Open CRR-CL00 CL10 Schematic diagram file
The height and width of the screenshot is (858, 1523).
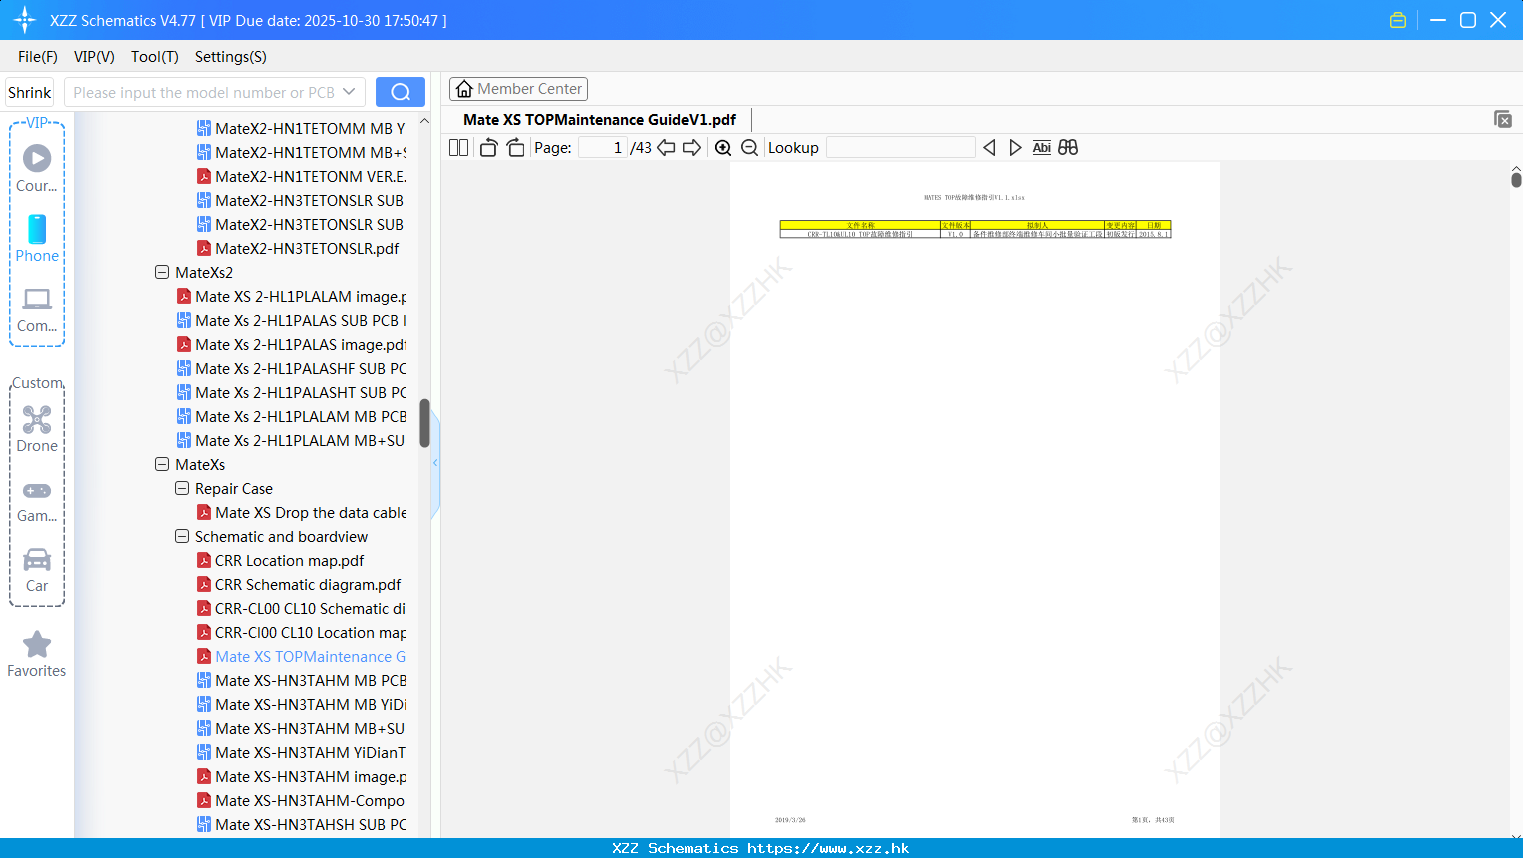[x=301, y=609]
